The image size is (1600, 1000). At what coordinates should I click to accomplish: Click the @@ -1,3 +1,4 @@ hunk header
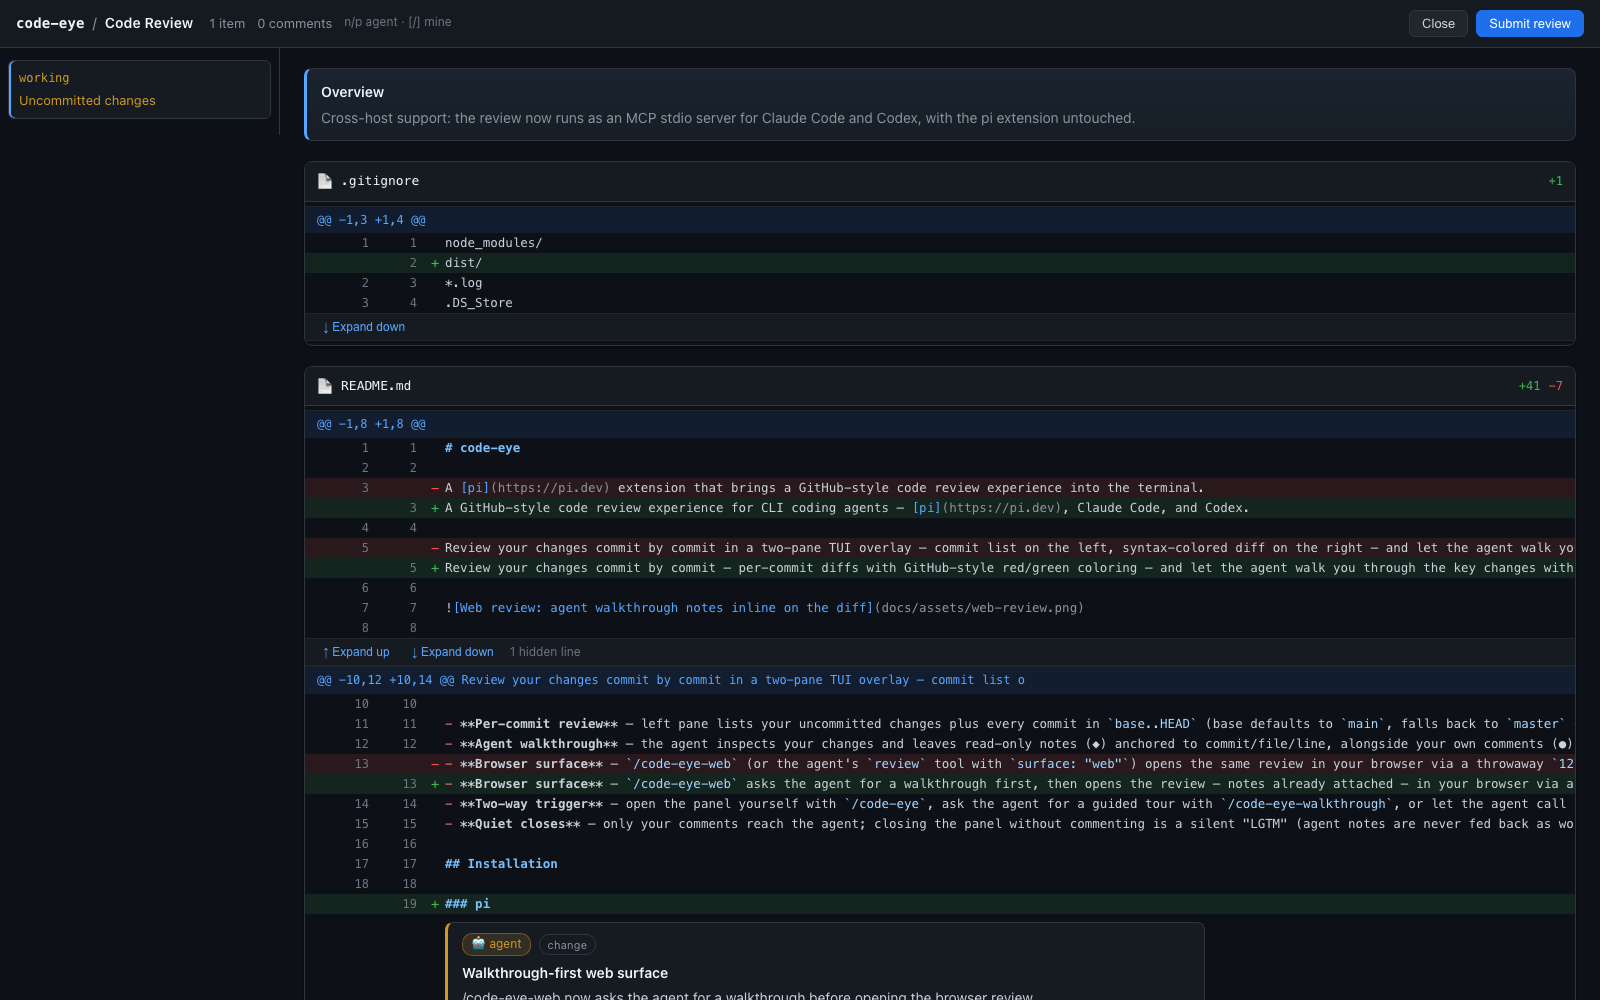pyautogui.click(x=940, y=220)
